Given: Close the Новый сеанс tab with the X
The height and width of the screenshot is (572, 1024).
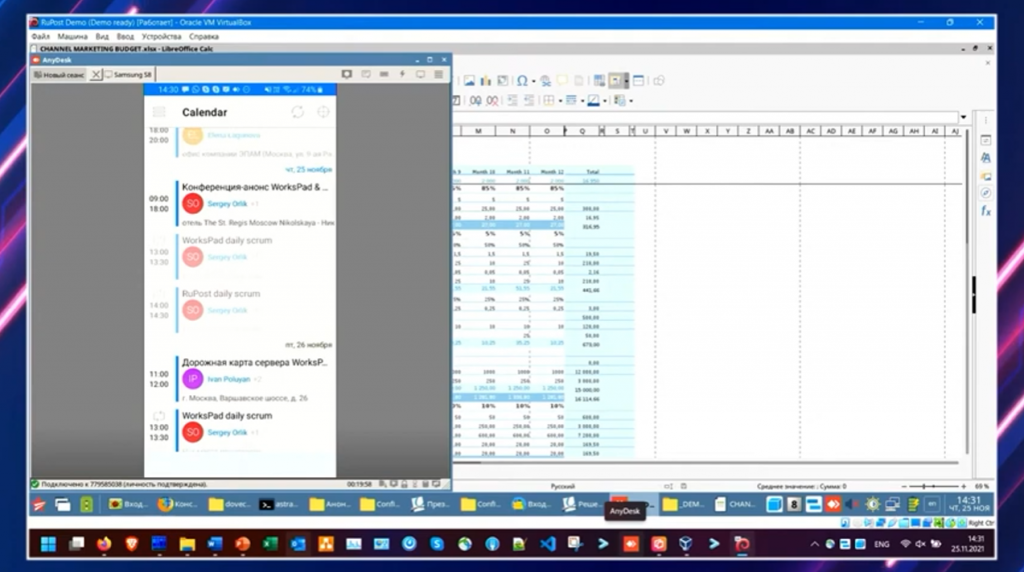Looking at the screenshot, I should point(95,74).
